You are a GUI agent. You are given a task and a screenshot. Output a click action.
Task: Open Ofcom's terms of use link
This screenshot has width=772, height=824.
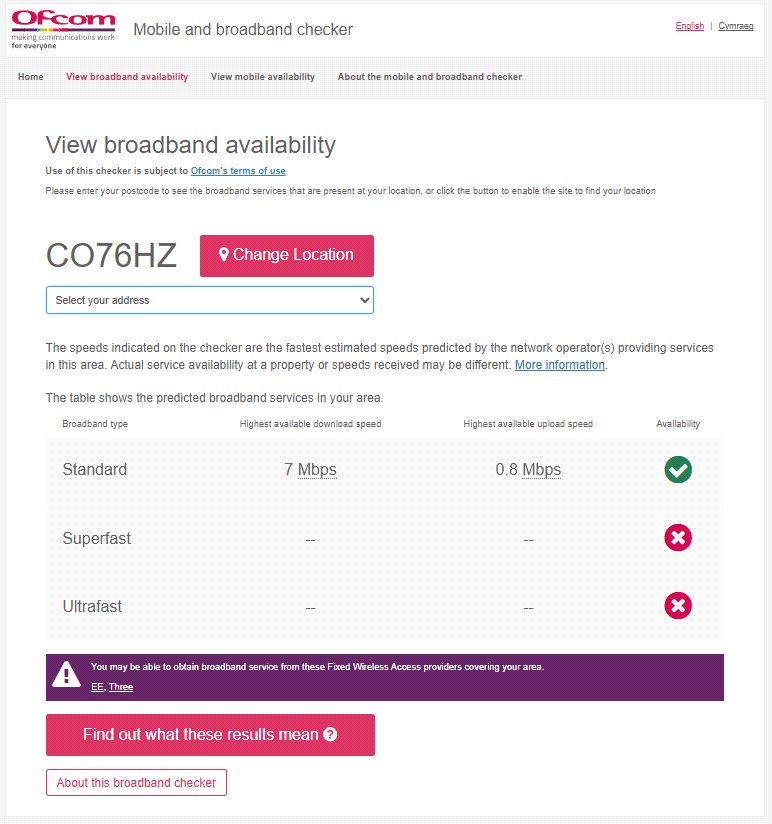[x=238, y=171]
